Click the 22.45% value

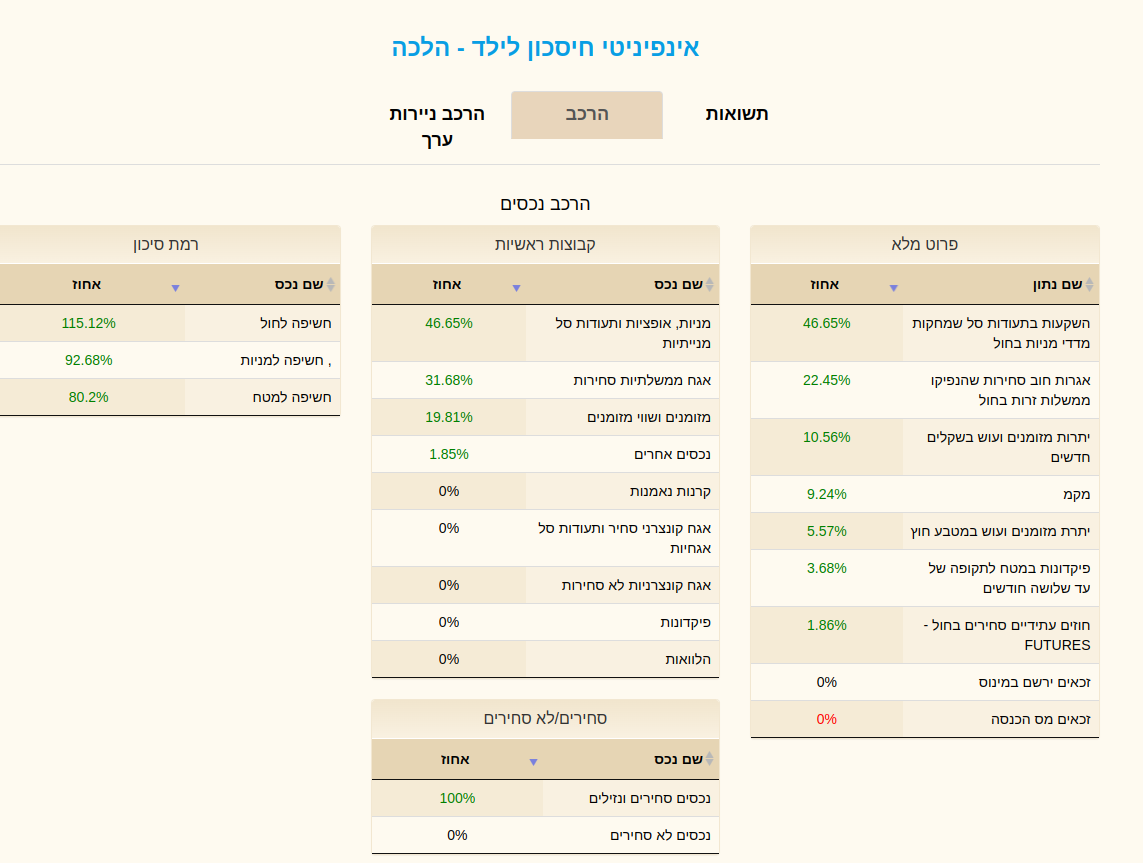pyautogui.click(x=827, y=380)
